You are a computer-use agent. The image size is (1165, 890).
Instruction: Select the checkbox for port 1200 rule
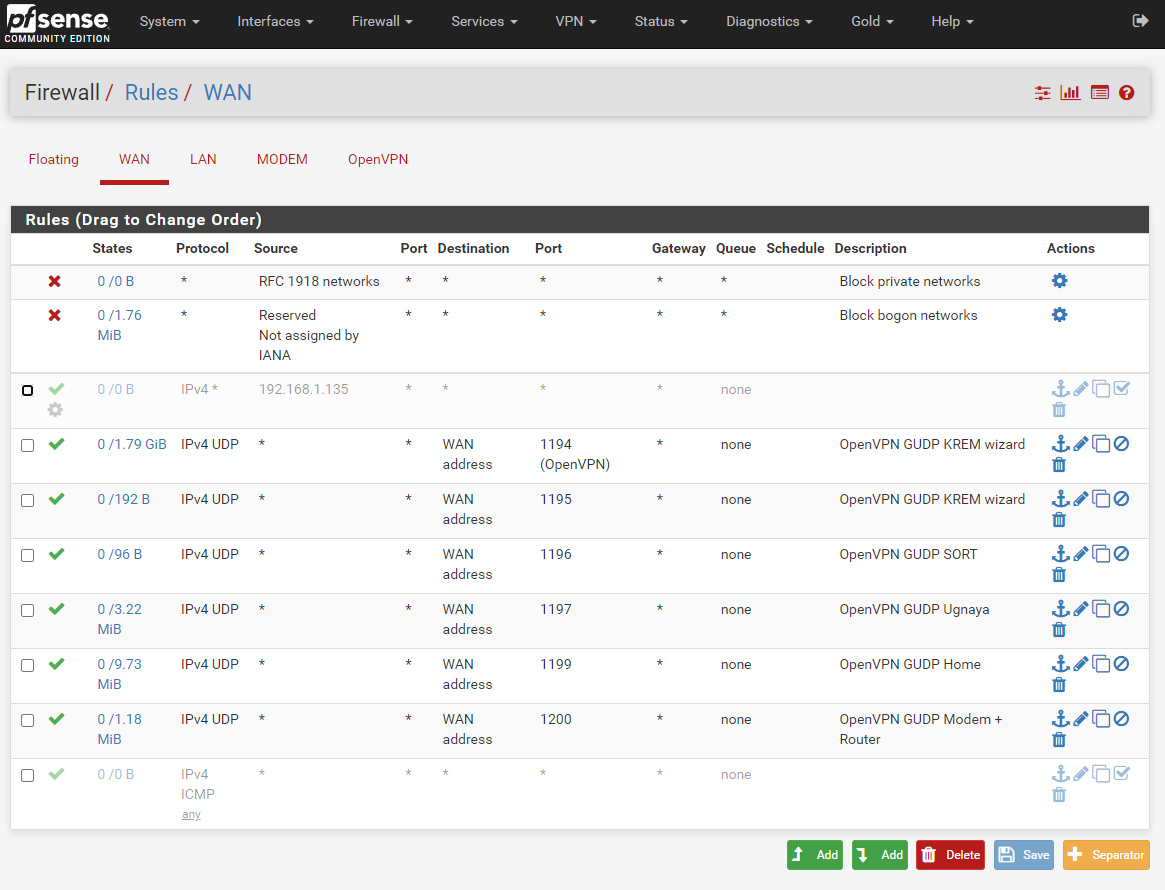[x=27, y=721]
